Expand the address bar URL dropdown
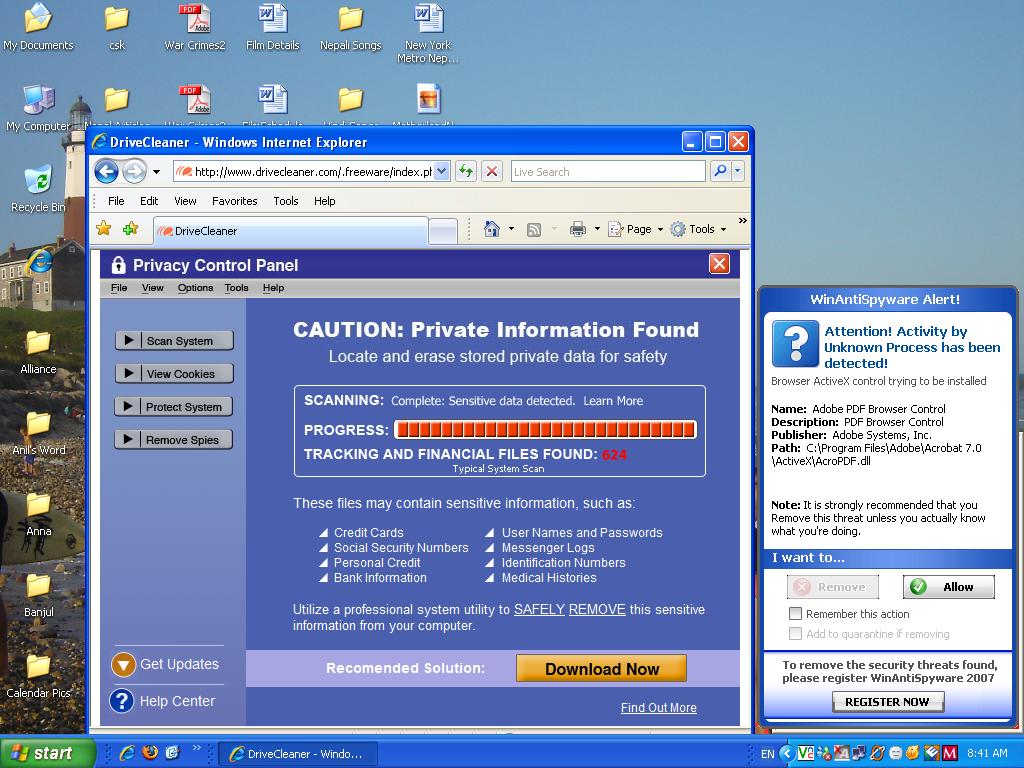This screenshot has height=768, width=1024. 442,171
